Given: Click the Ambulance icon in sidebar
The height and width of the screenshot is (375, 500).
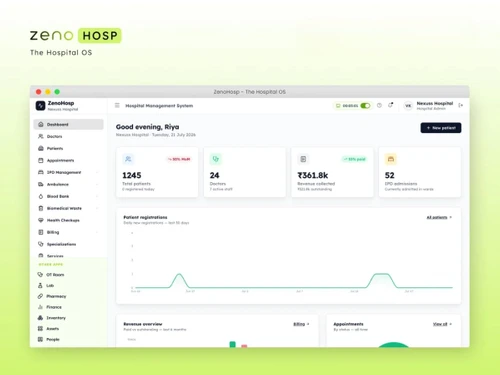Looking at the screenshot, I should pyautogui.click(x=41, y=184).
